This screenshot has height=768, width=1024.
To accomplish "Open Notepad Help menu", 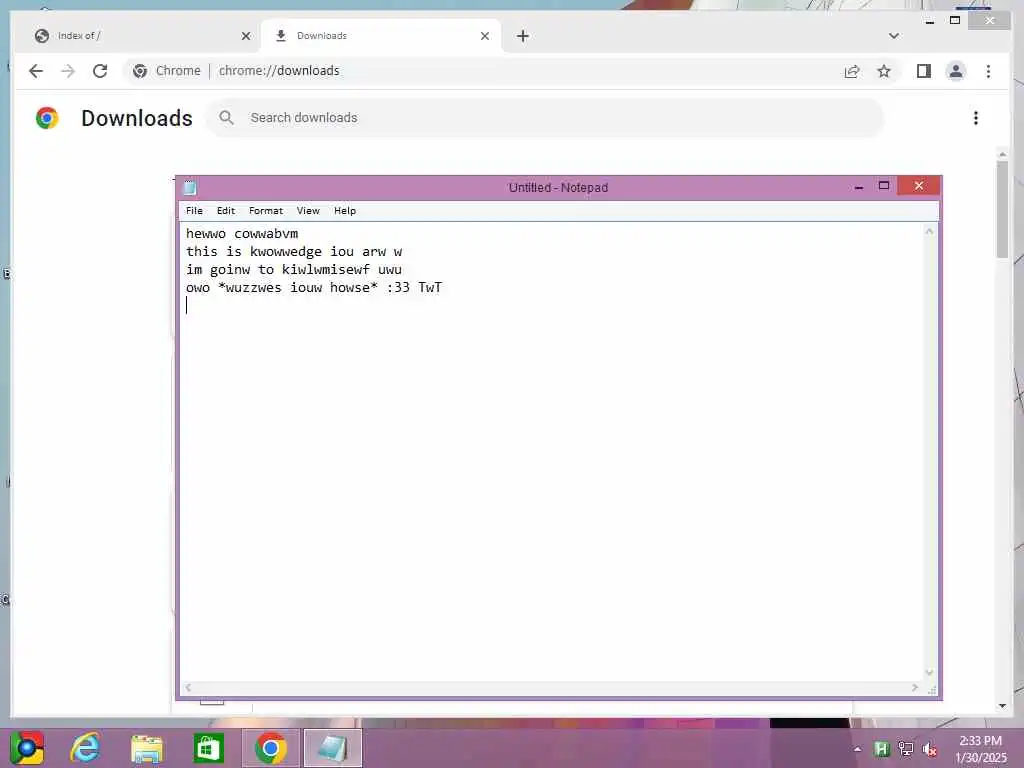I will tap(345, 211).
